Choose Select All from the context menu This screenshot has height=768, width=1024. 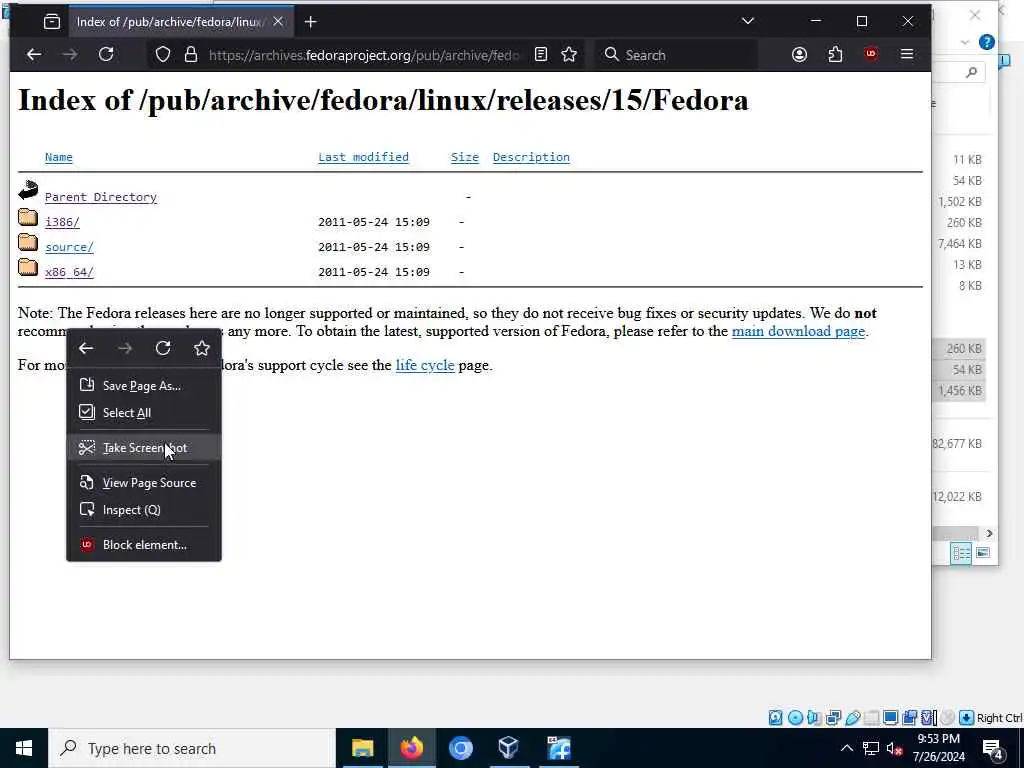tap(144, 413)
